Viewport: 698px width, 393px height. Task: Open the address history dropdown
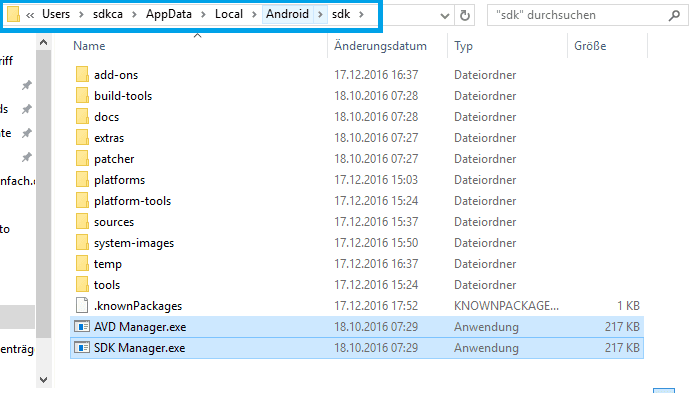444,16
